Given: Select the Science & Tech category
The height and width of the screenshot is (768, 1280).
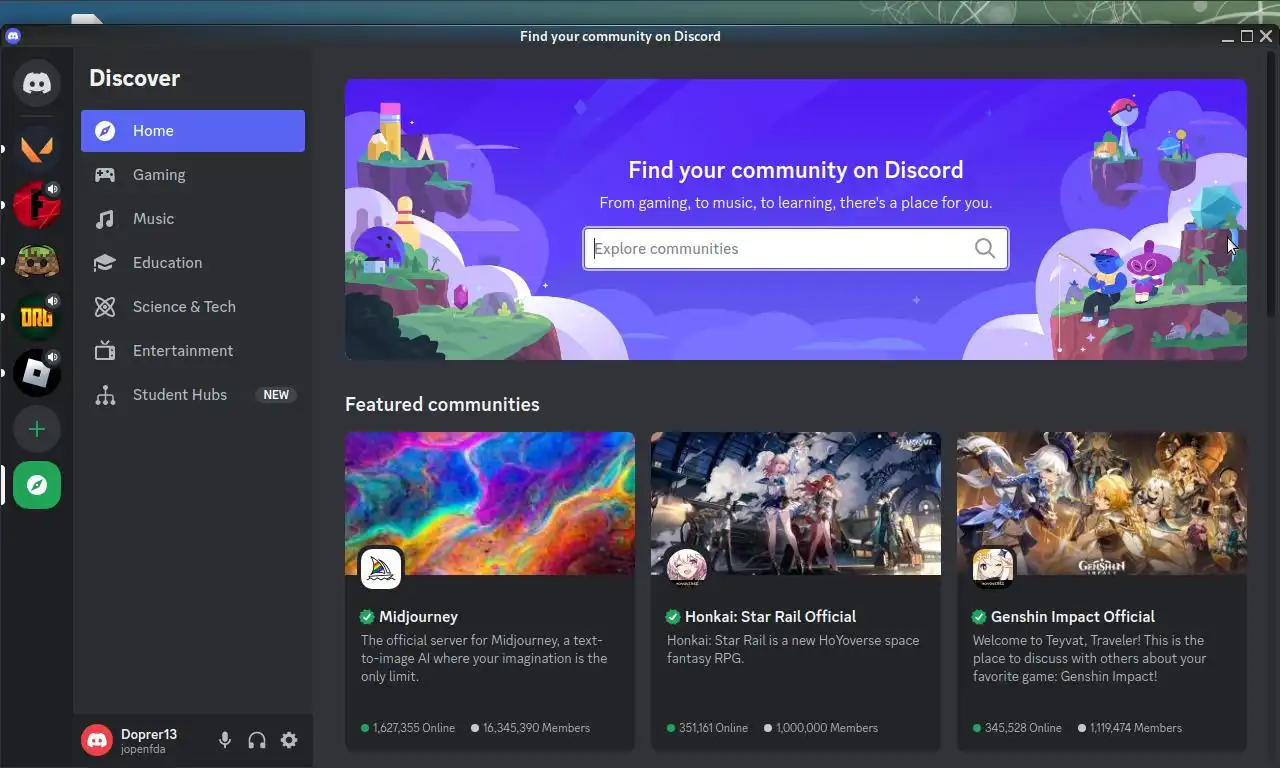Looking at the screenshot, I should (193, 307).
